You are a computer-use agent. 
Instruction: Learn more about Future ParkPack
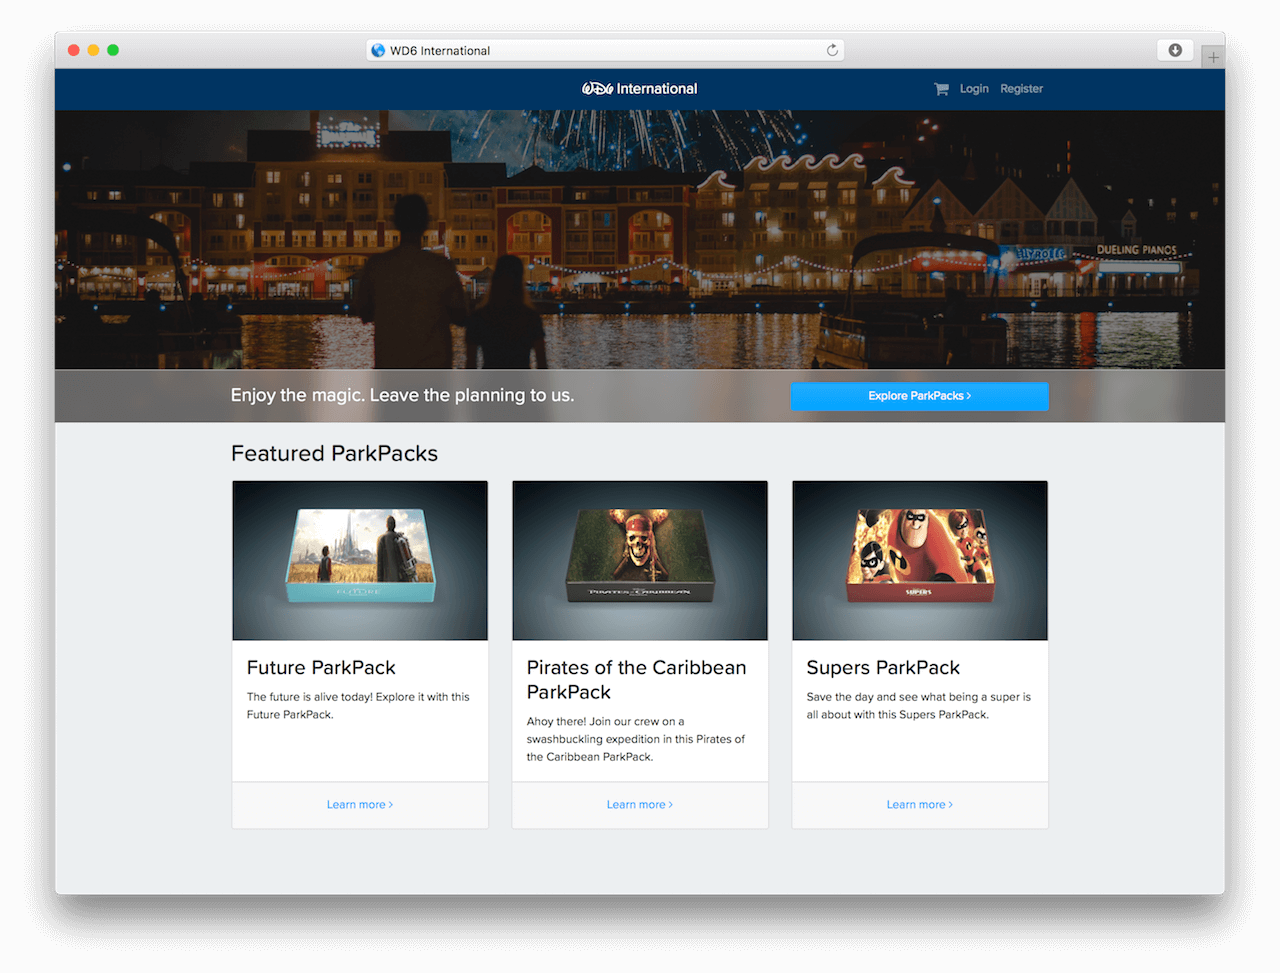pyautogui.click(x=360, y=805)
